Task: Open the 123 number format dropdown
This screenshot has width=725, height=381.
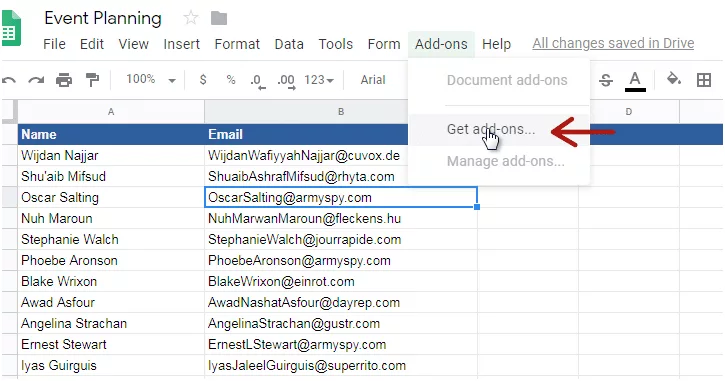Action: [319, 80]
